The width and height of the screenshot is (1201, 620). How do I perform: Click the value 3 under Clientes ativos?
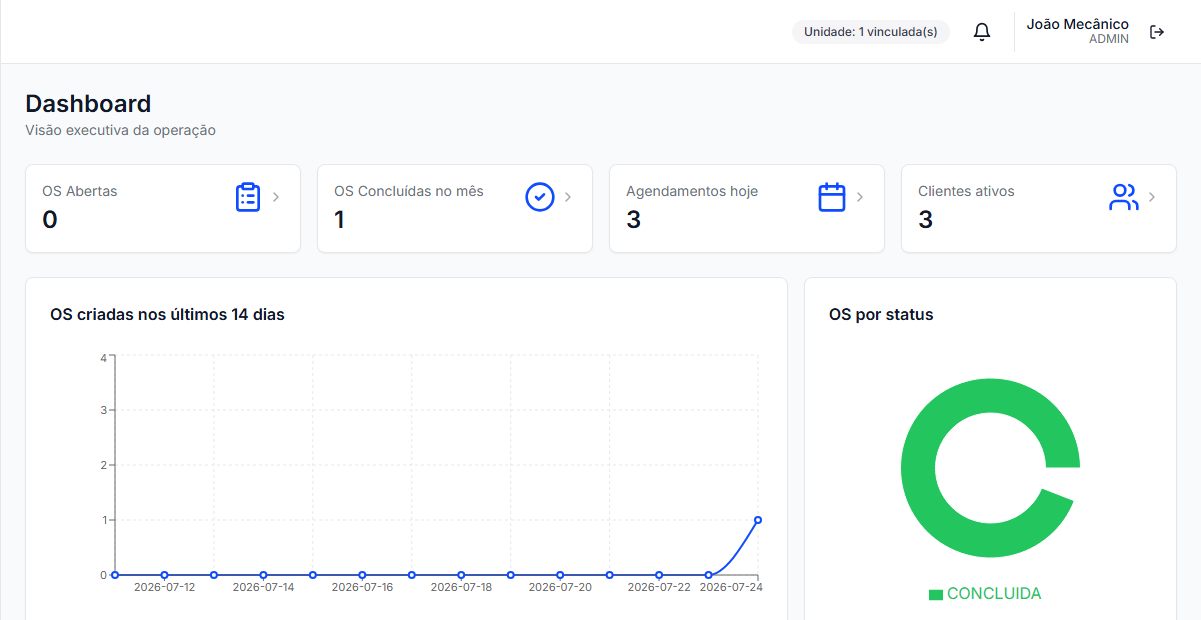tap(925, 220)
